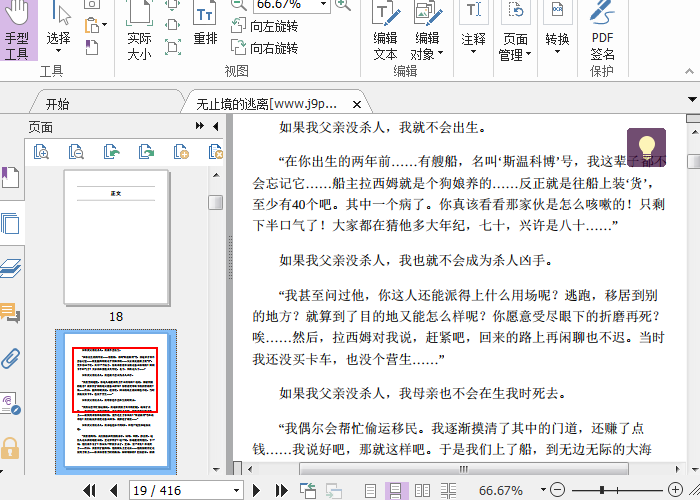Viewport: 700px width, 500px height.
Task: Open the Pages thumbnails side panel icon
Action: (x=10, y=224)
